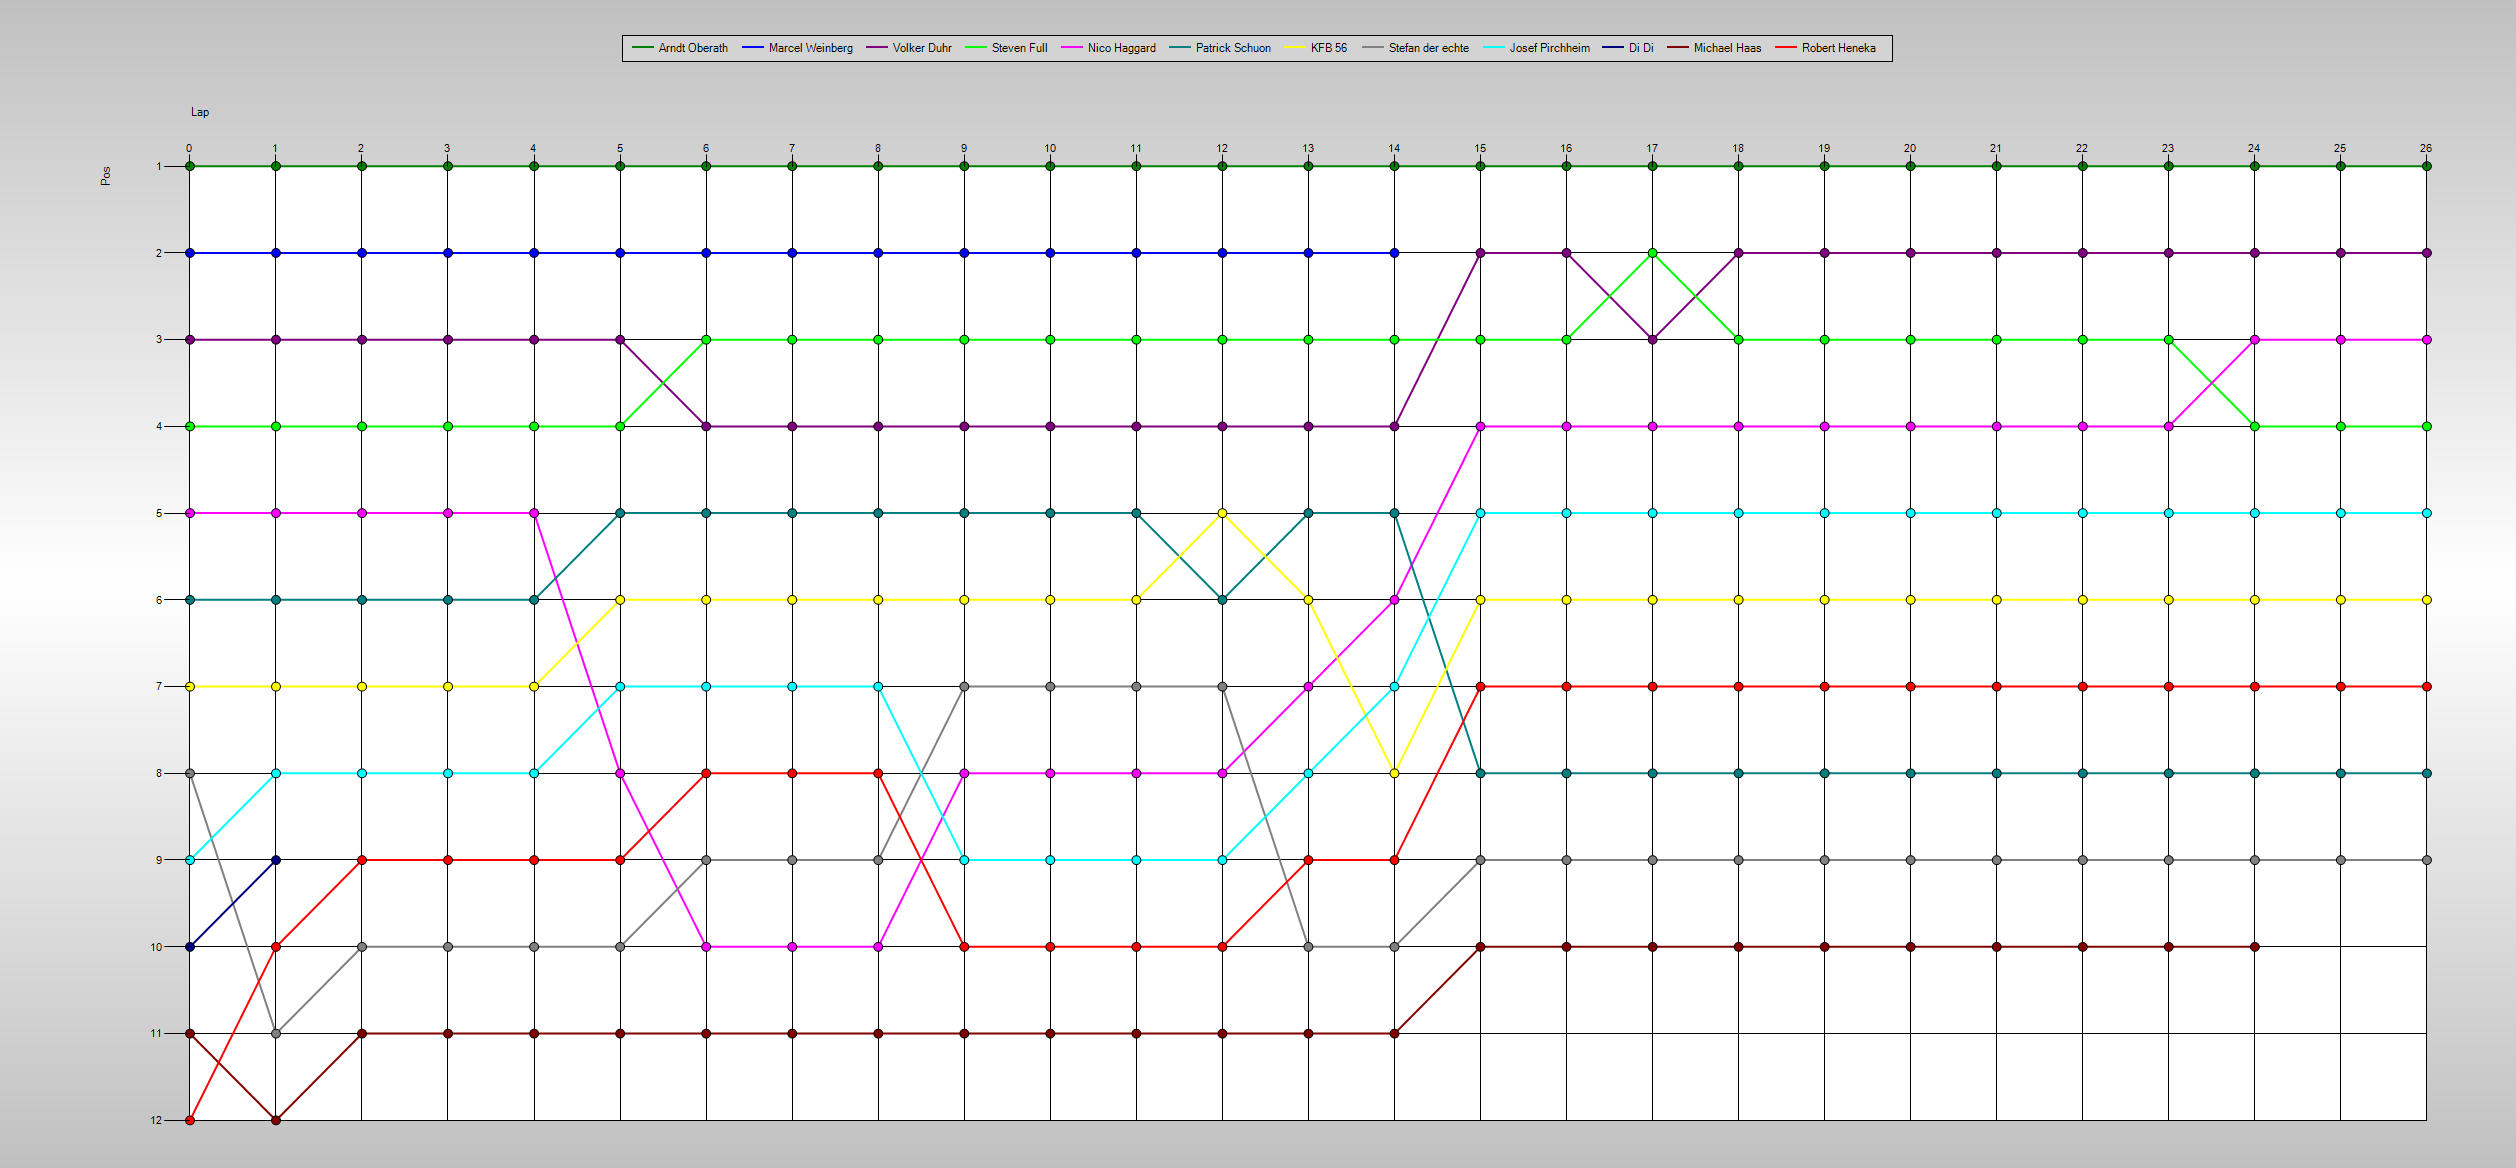
Task: Click the Arndt Oberath legend entry
Action: (680, 48)
